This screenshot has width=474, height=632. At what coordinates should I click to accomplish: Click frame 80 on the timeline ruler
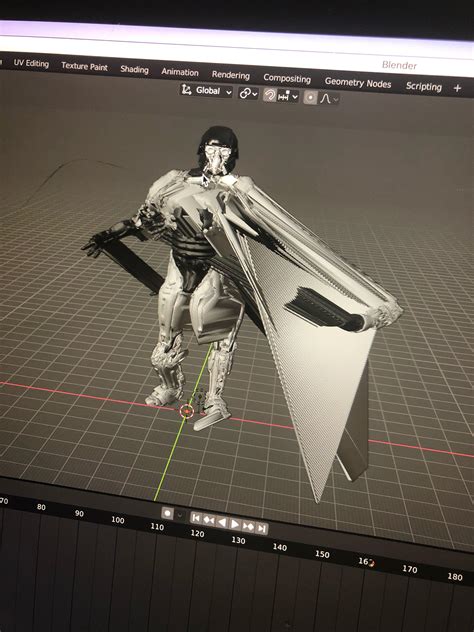41,507
